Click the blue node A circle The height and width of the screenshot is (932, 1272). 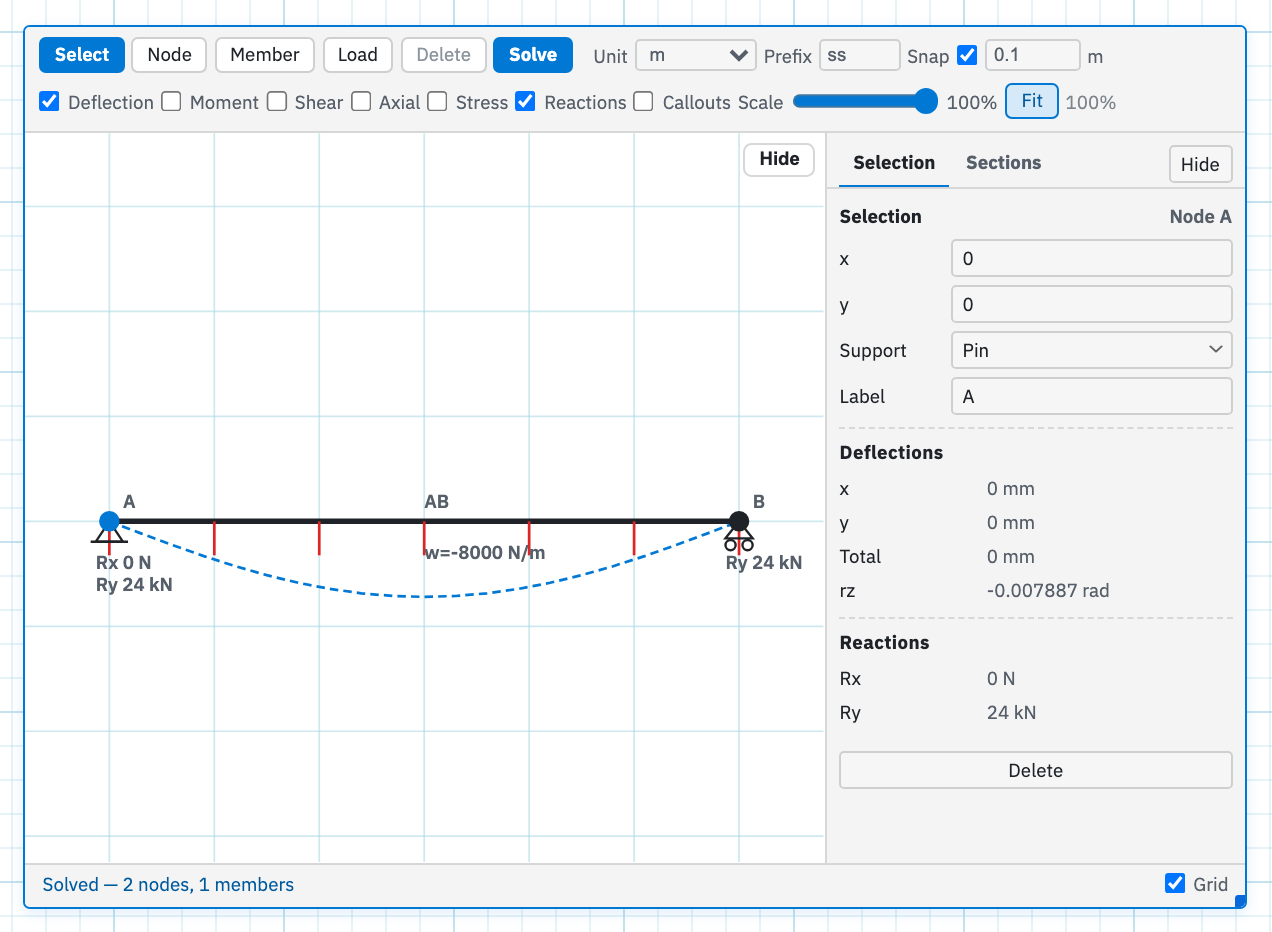(x=109, y=521)
